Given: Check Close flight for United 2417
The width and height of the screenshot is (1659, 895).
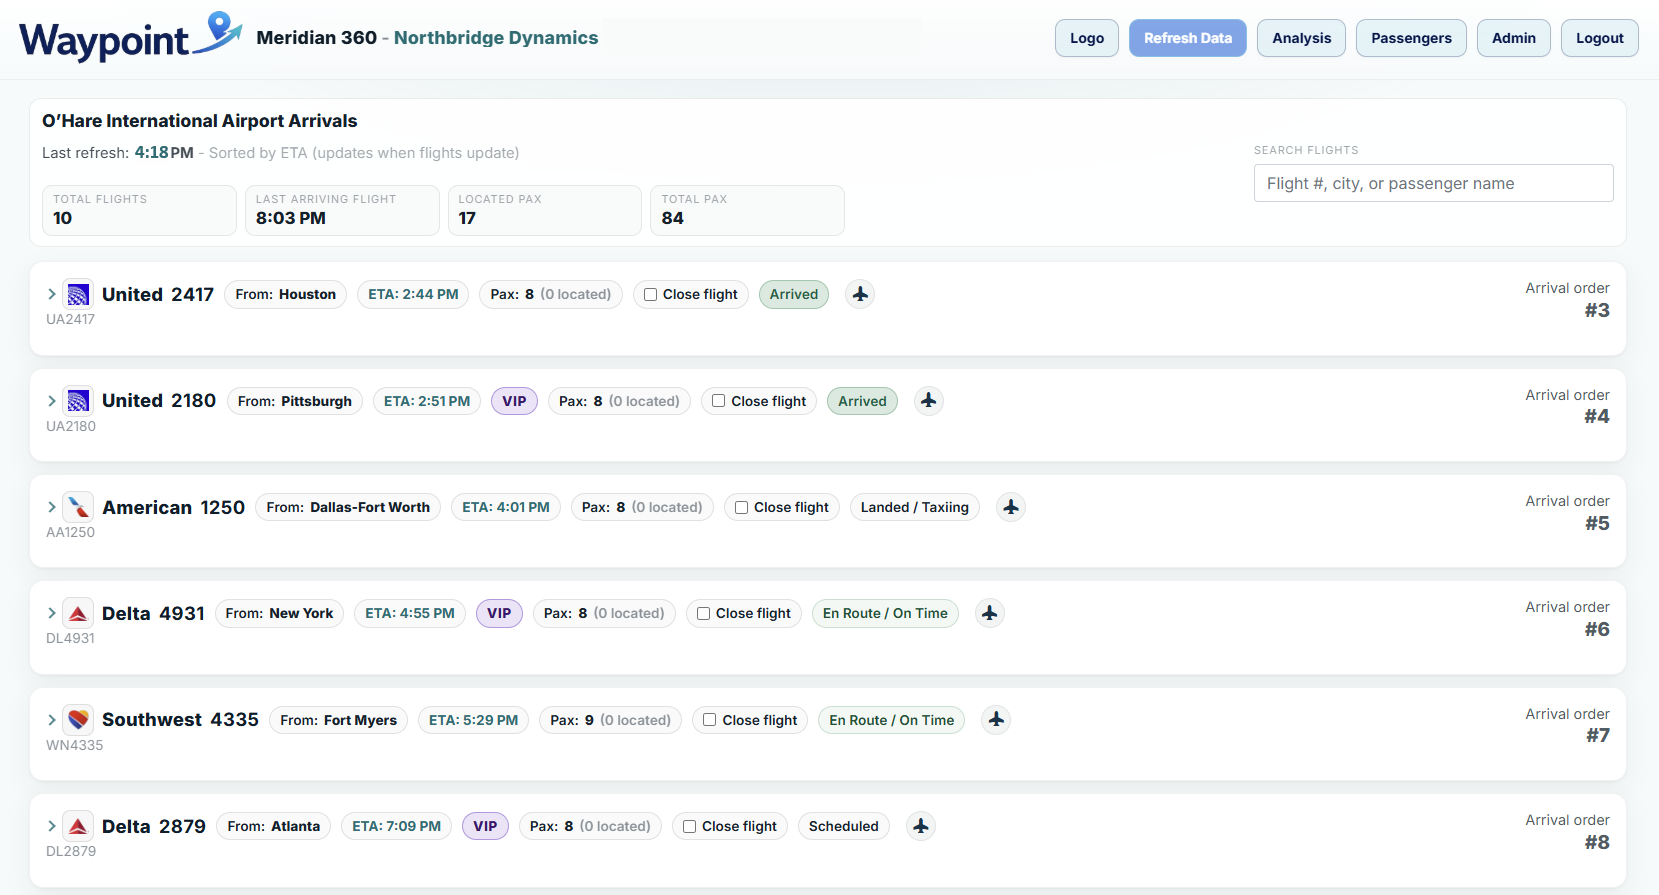Looking at the screenshot, I should 651,294.
